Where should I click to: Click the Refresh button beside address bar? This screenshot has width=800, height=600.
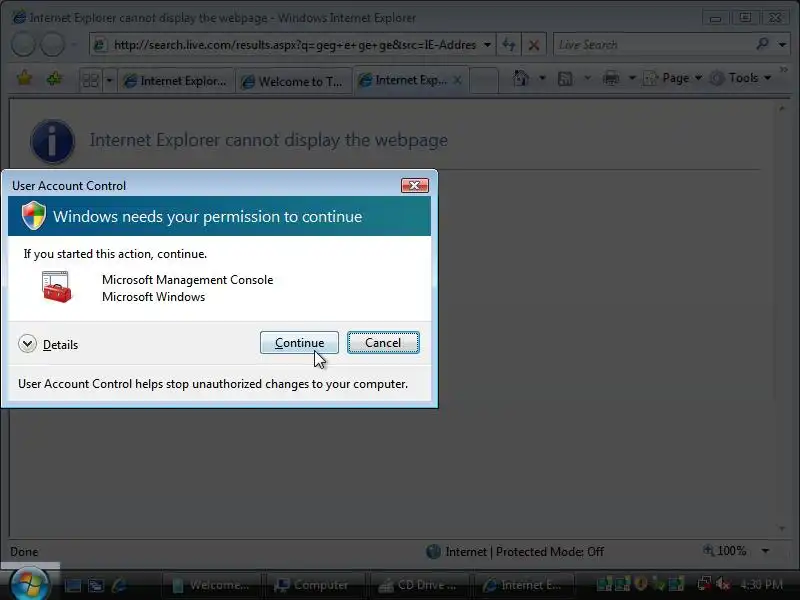coord(509,45)
